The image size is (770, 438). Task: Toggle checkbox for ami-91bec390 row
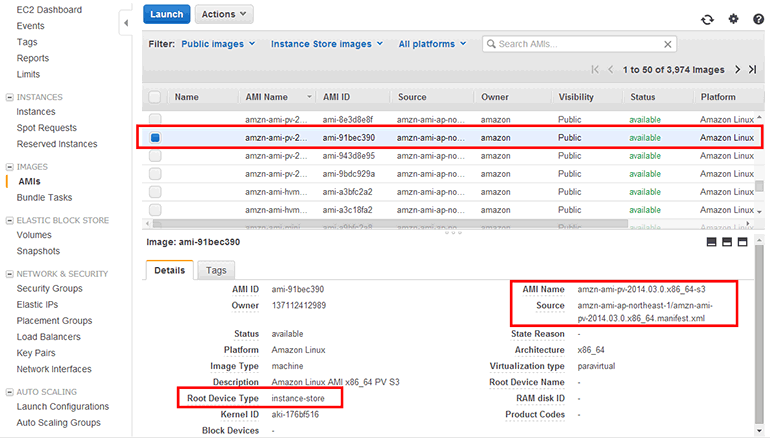155,138
